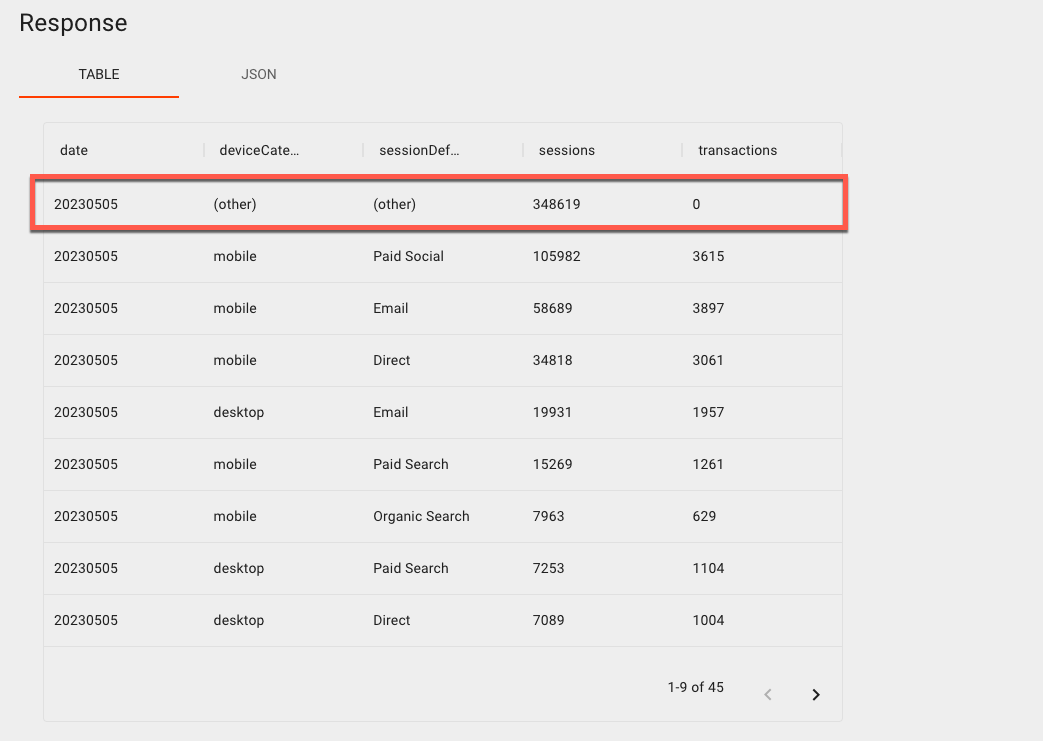
Task: Go to the next page of results
Action: click(816, 694)
